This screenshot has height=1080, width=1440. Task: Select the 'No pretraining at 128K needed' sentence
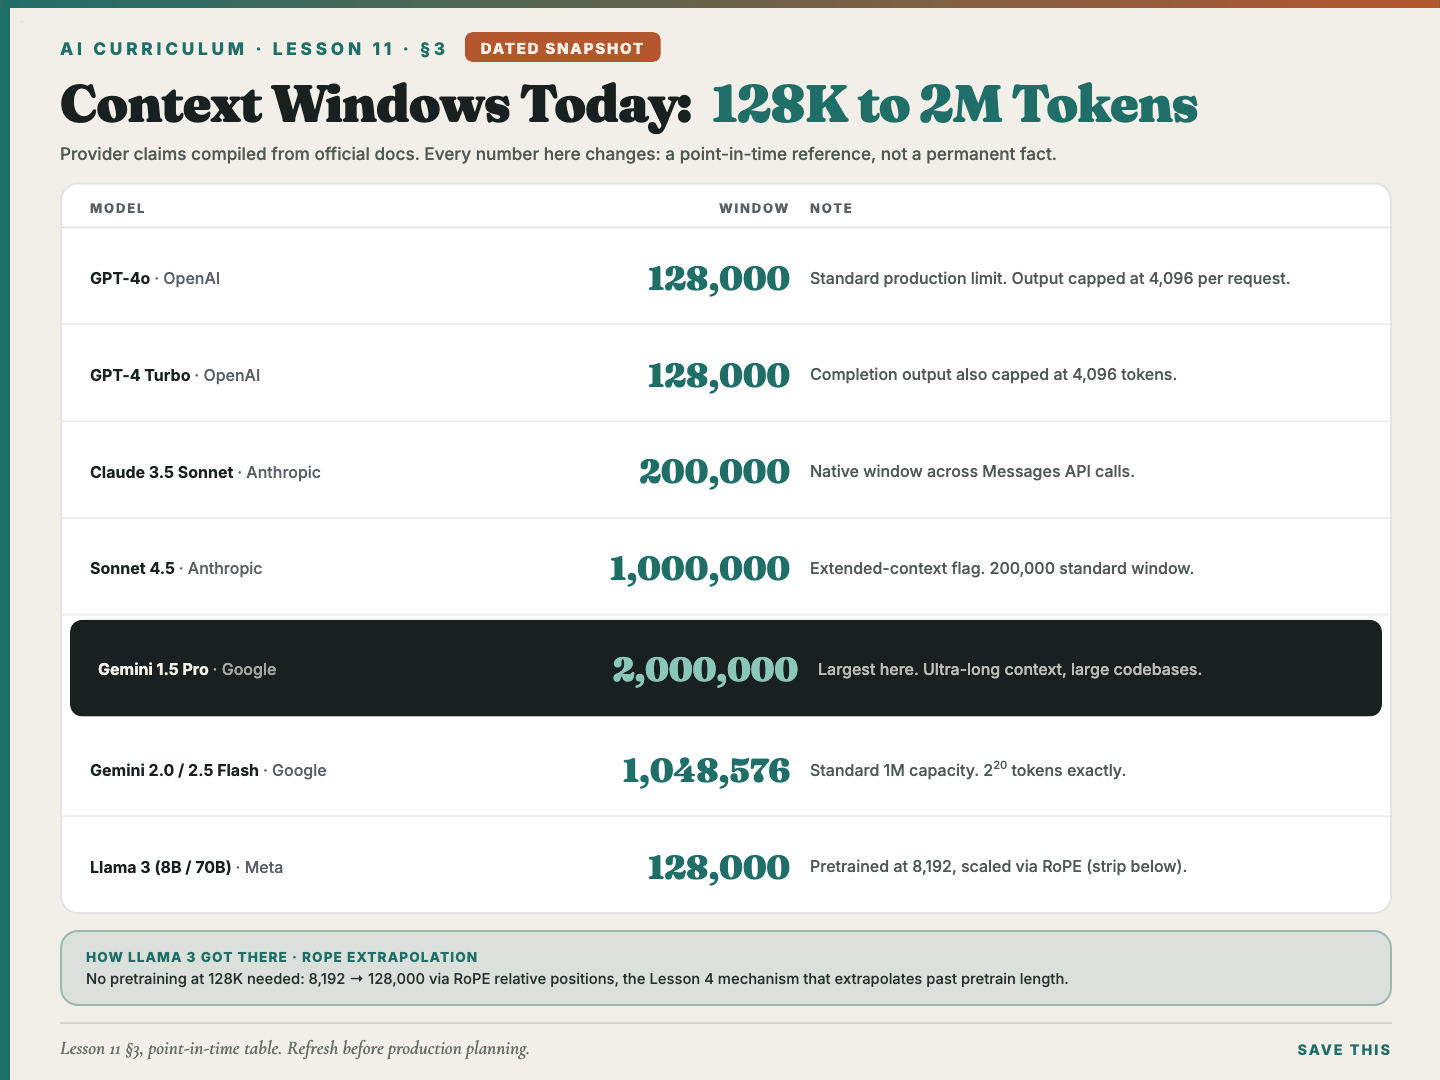coord(577,979)
